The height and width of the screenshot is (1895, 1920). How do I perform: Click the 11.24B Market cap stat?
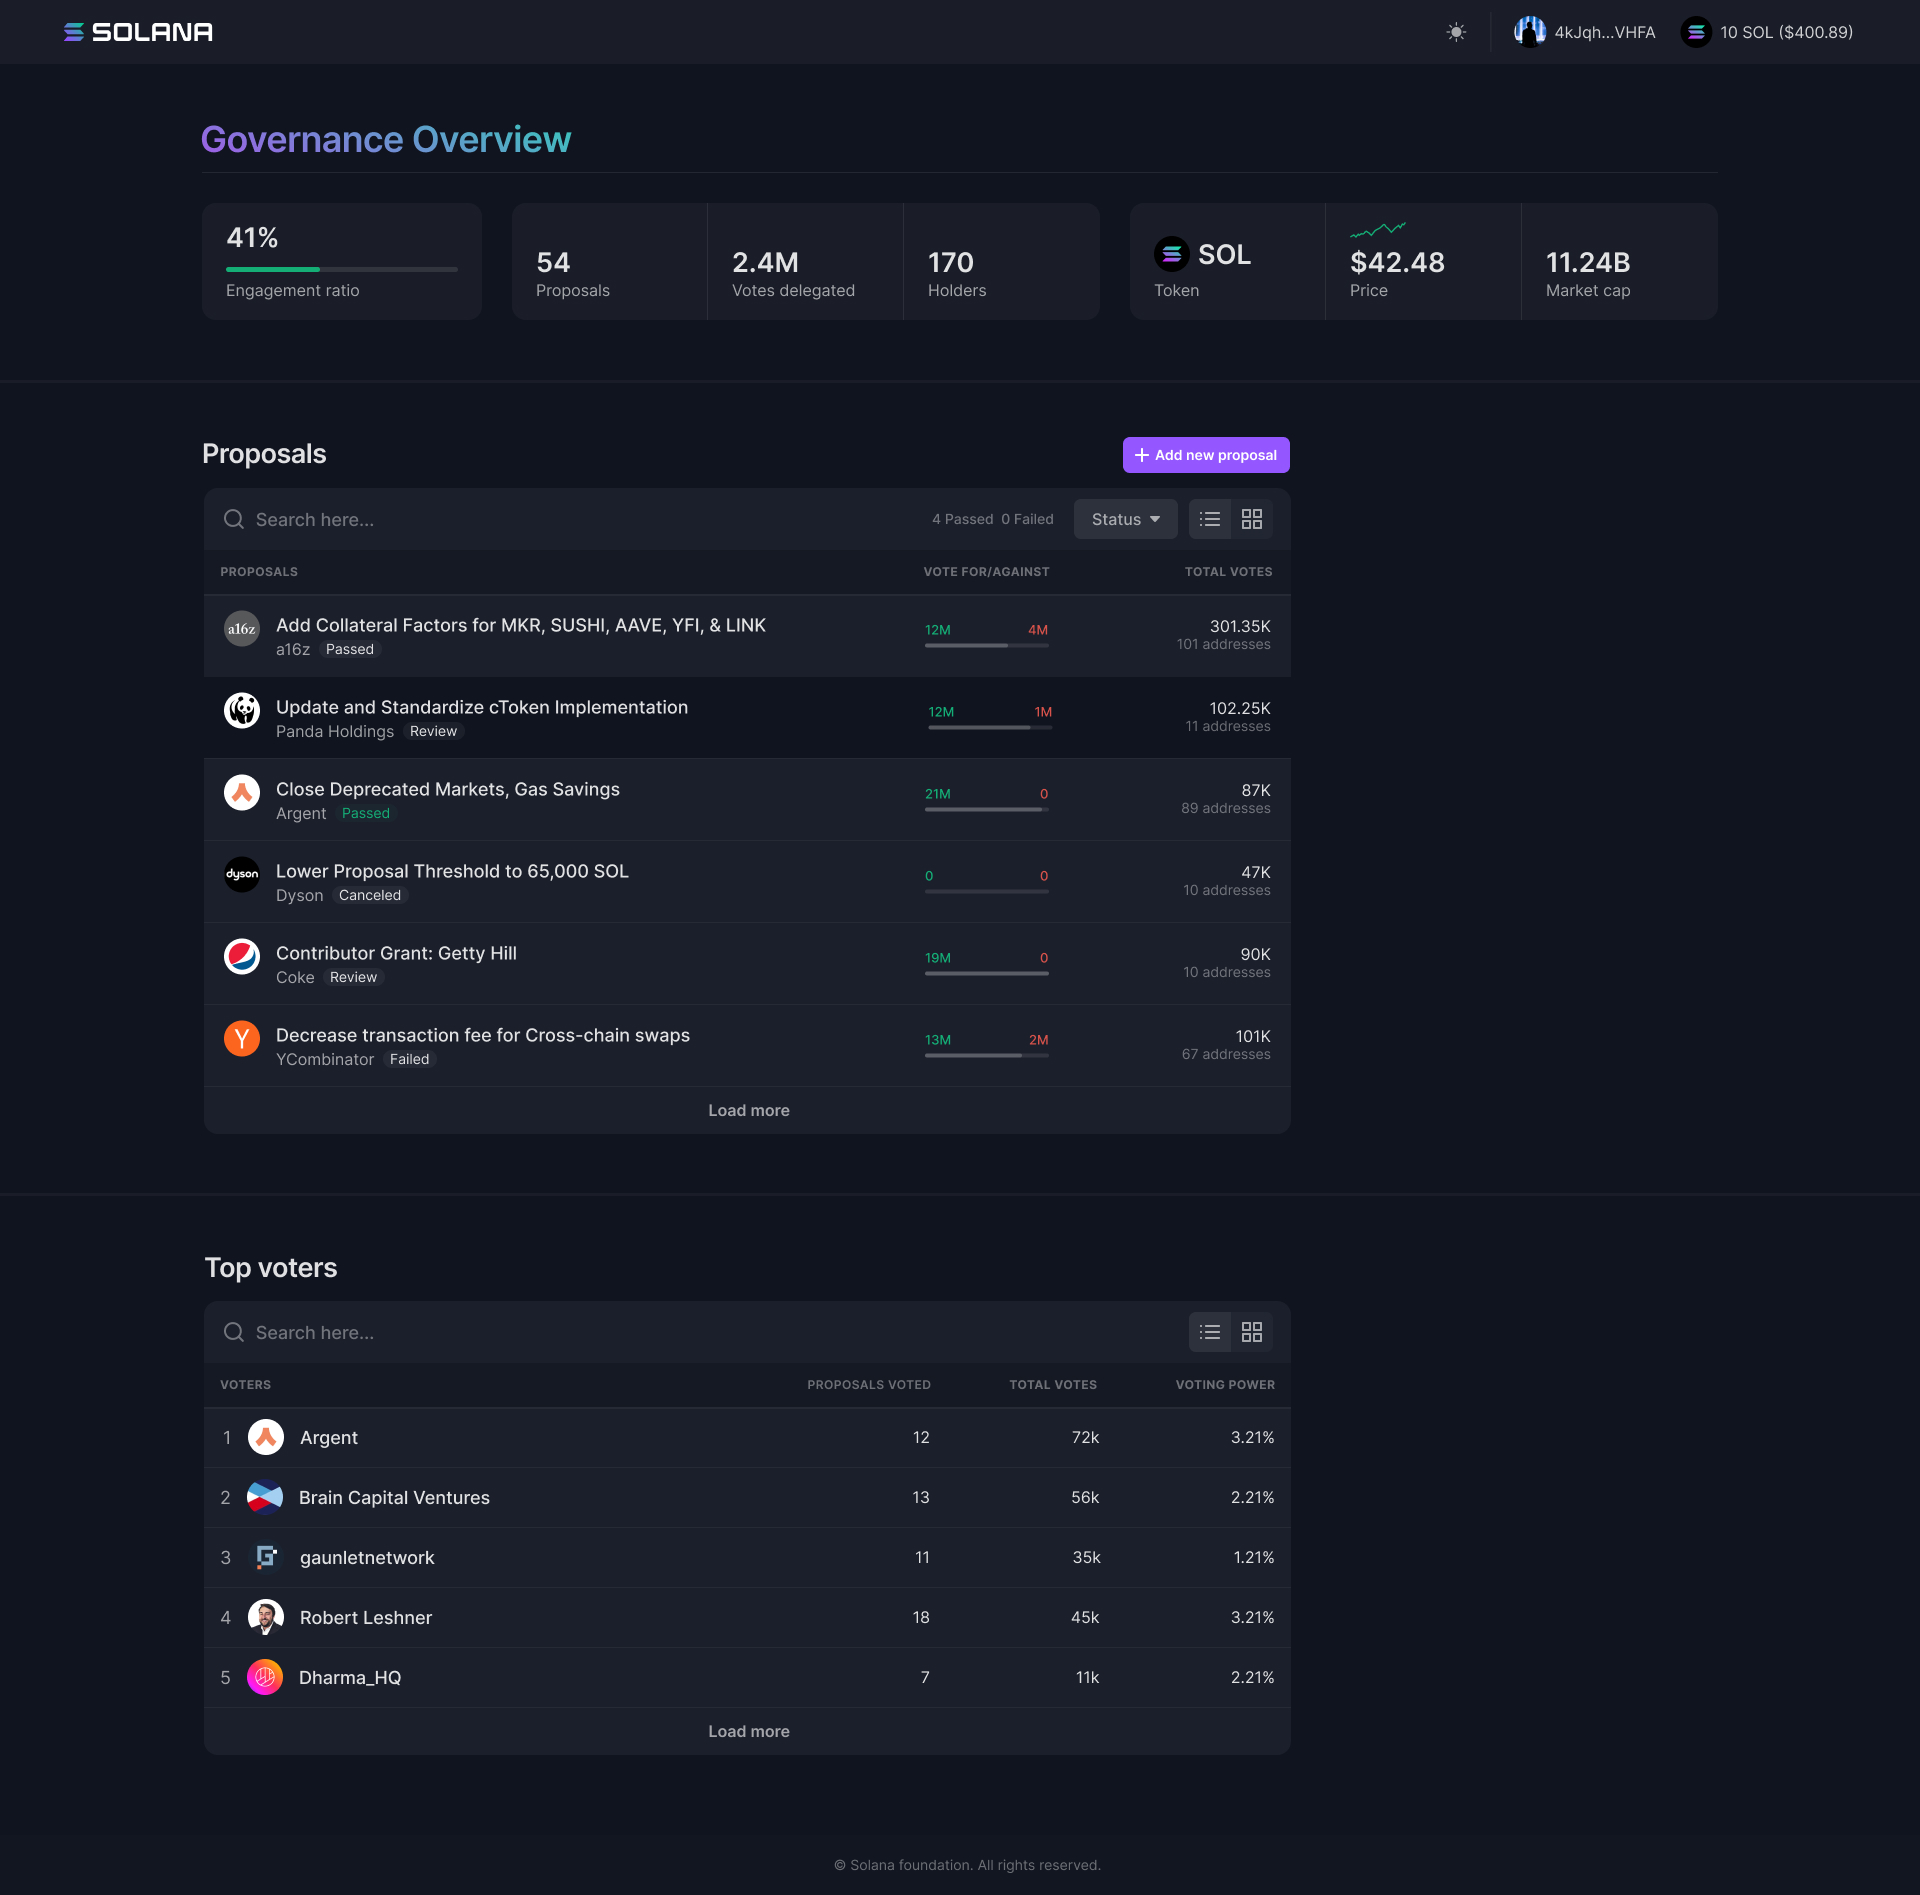pos(1620,262)
